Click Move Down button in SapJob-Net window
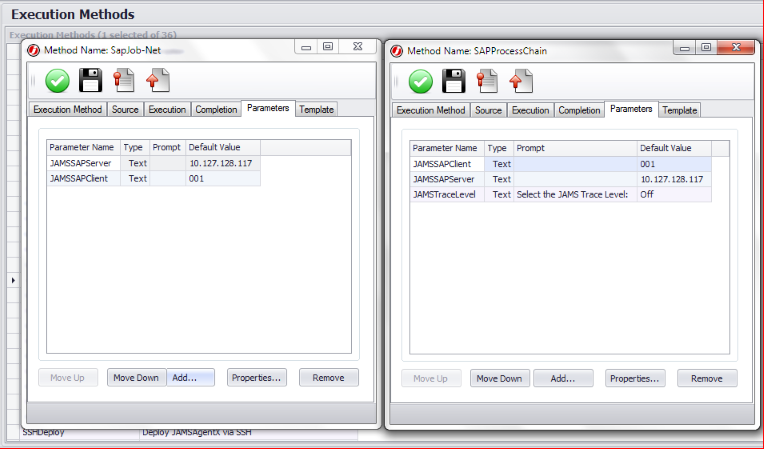 point(136,377)
